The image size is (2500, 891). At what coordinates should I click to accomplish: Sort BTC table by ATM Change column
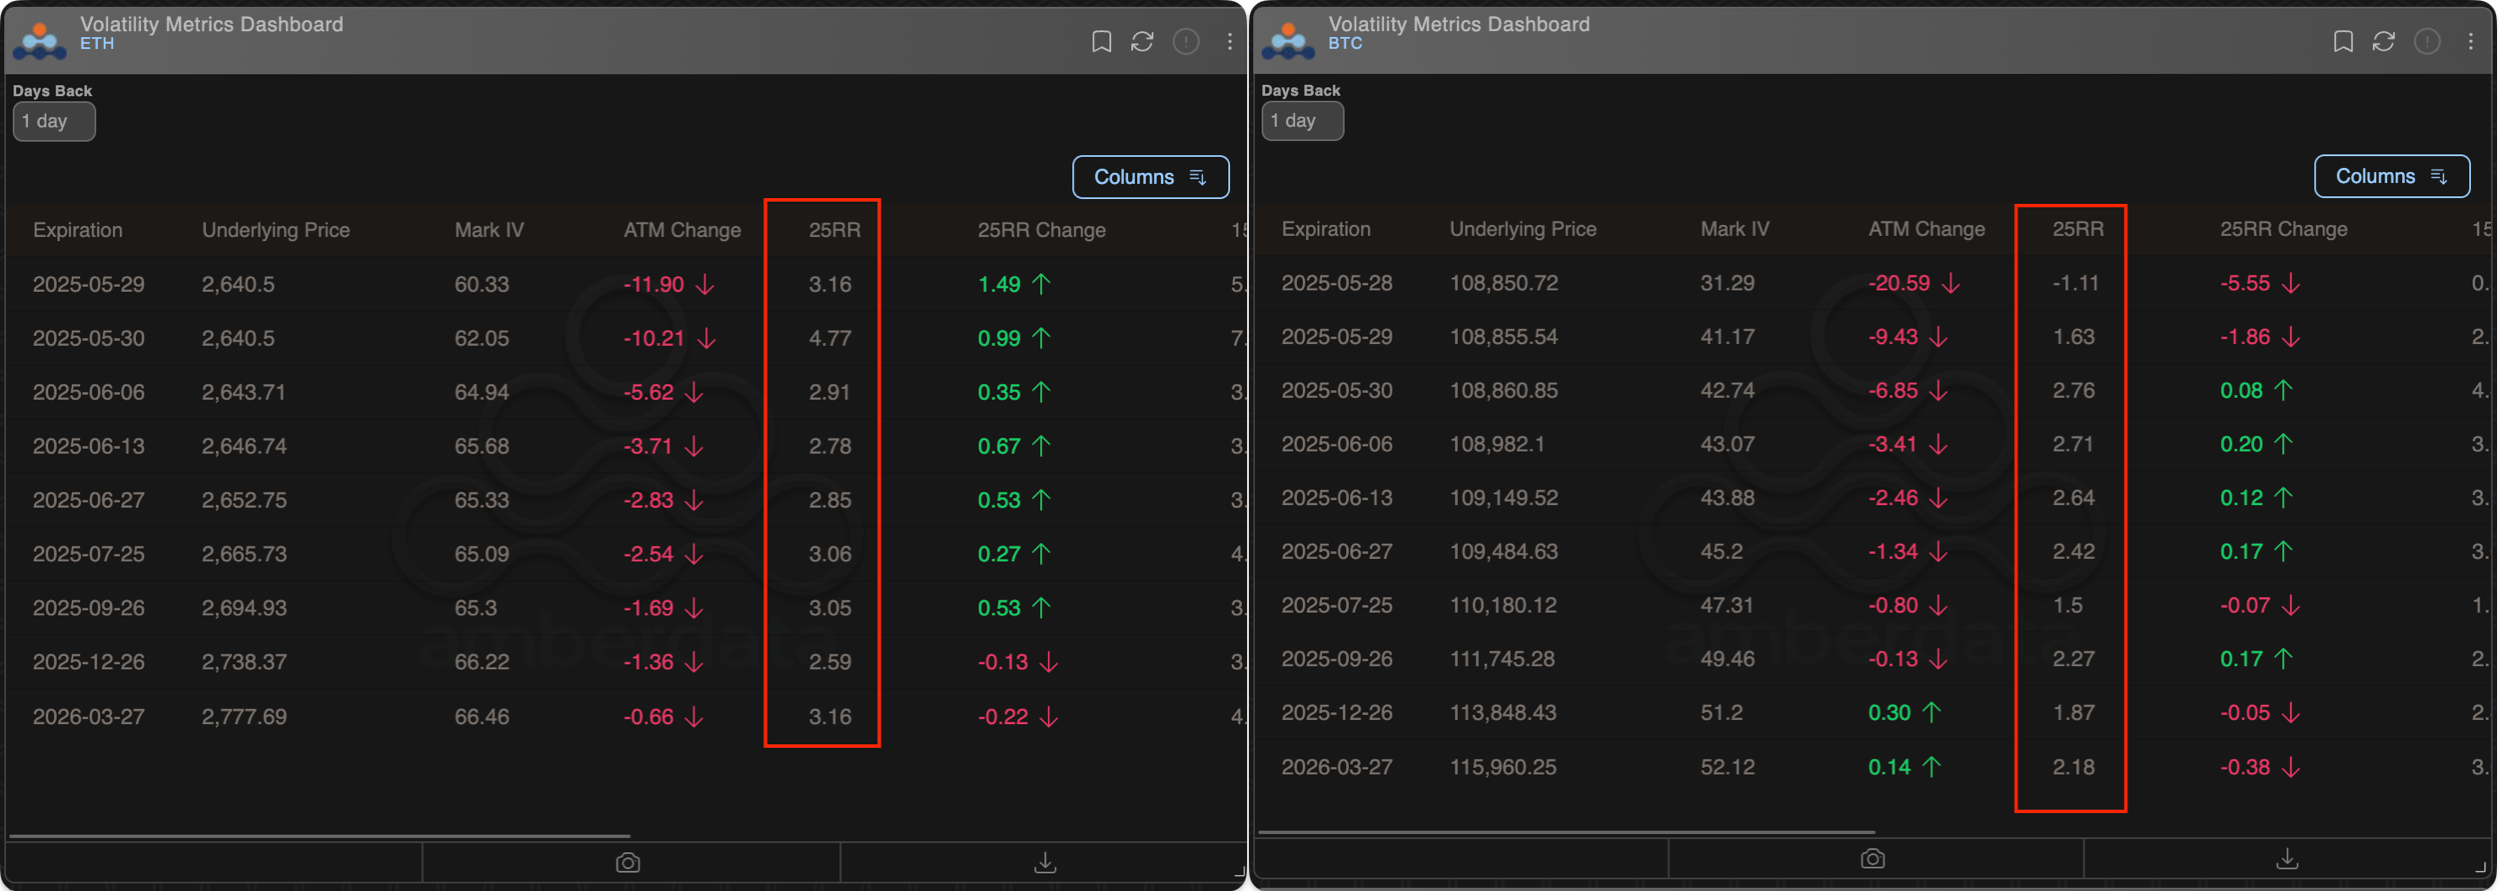point(1926,229)
